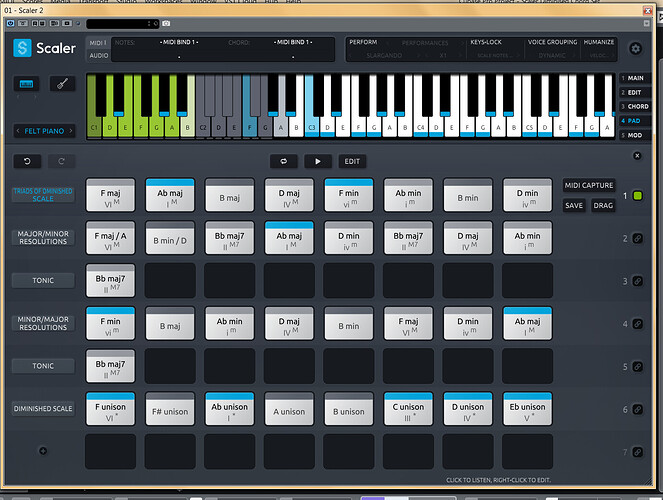Select MAJOR/MINOR RESOLUTIONS row label

[x=43, y=238]
